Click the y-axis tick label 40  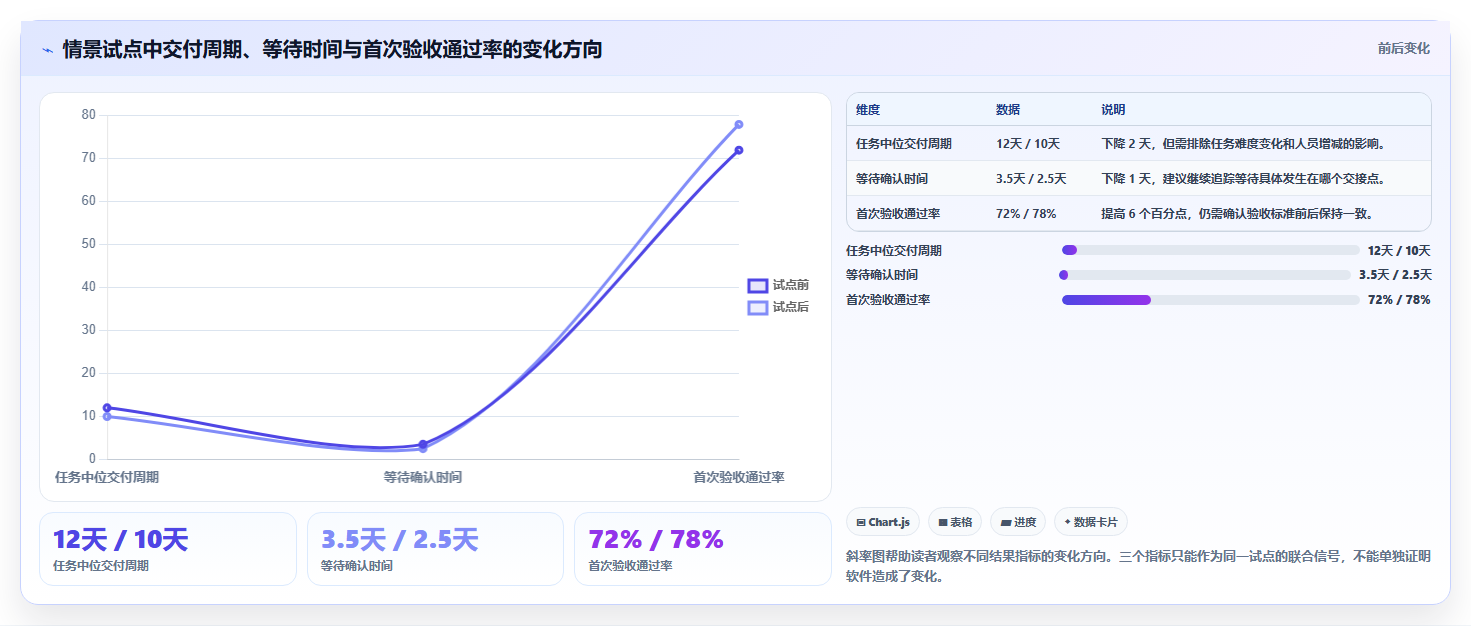coord(89,287)
